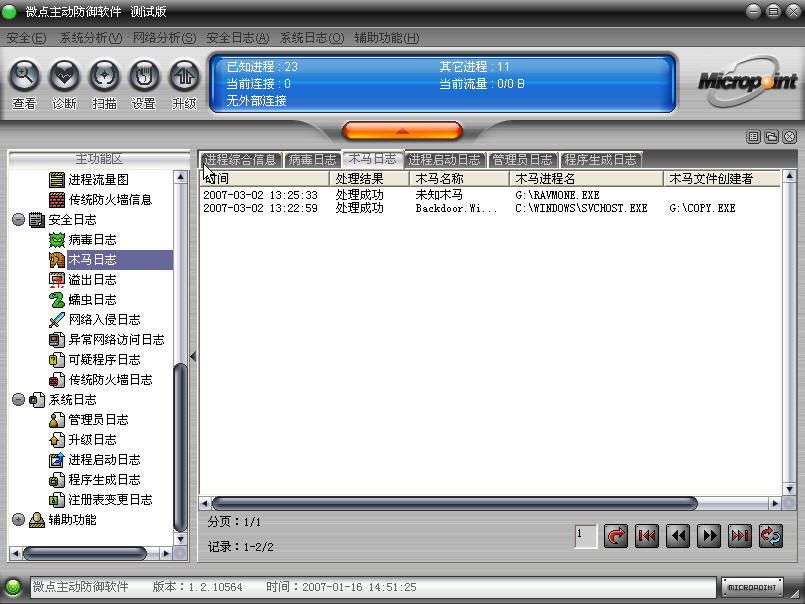Sort by the 木马名称 column header
The width and height of the screenshot is (805, 604).
click(459, 179)
